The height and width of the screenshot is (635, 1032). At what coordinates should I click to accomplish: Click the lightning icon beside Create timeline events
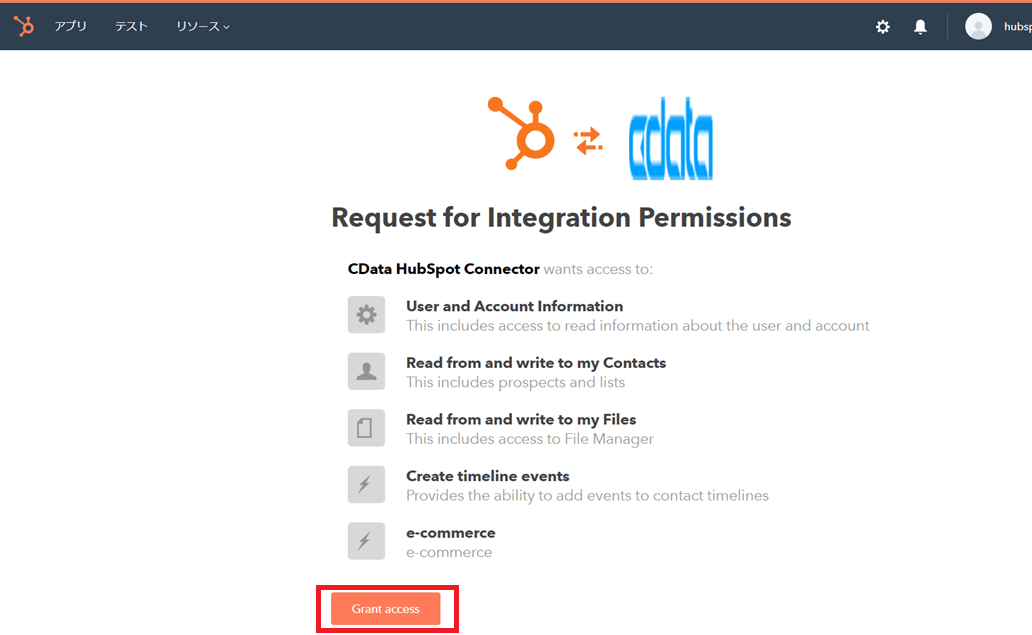click(366, 485)
